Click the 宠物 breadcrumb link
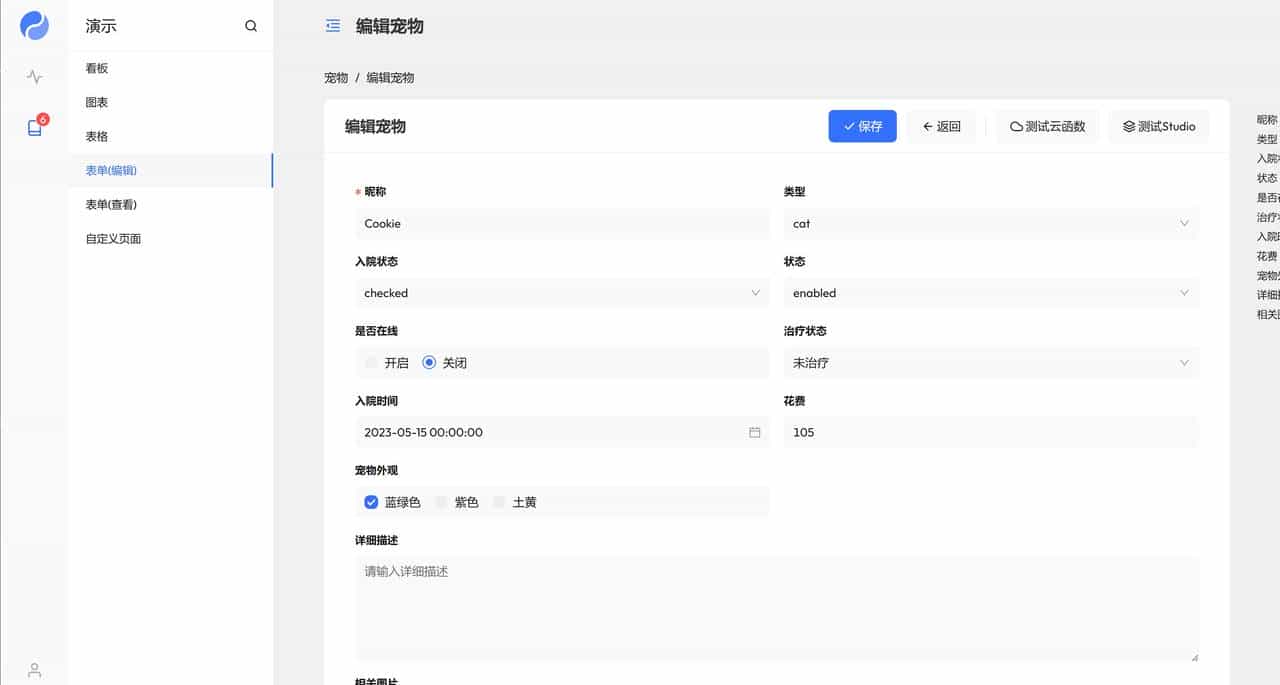This screenshot has width=1280, height=685. pyautogui.click(x=335, y=77)
